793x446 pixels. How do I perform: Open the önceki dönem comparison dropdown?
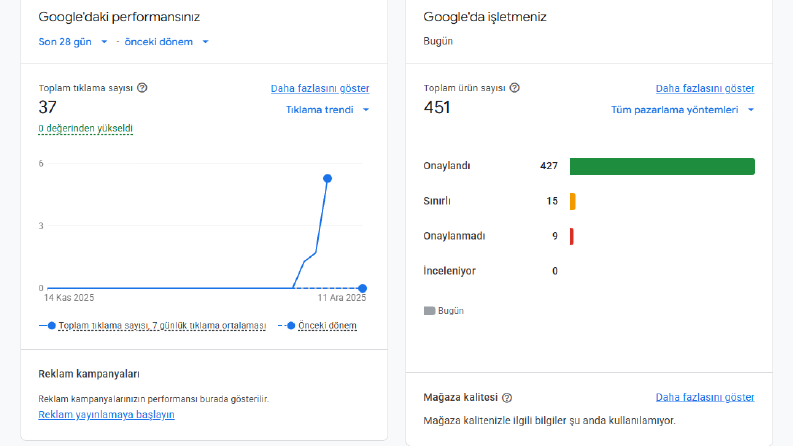tap(166, 42)
